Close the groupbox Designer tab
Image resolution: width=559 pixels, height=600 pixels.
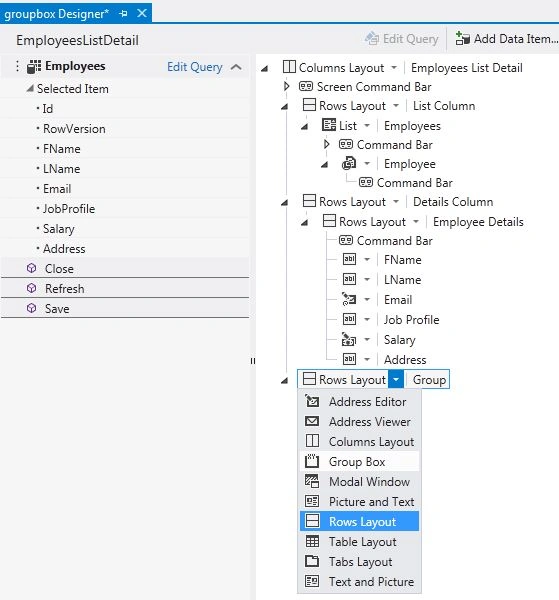(142, 13)
